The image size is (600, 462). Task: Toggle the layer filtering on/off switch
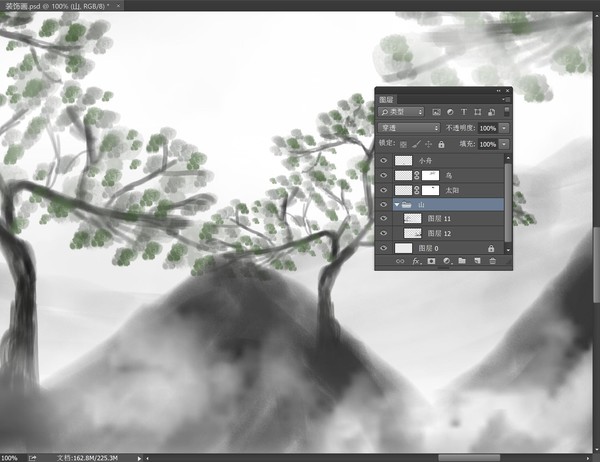coord(507,112)
